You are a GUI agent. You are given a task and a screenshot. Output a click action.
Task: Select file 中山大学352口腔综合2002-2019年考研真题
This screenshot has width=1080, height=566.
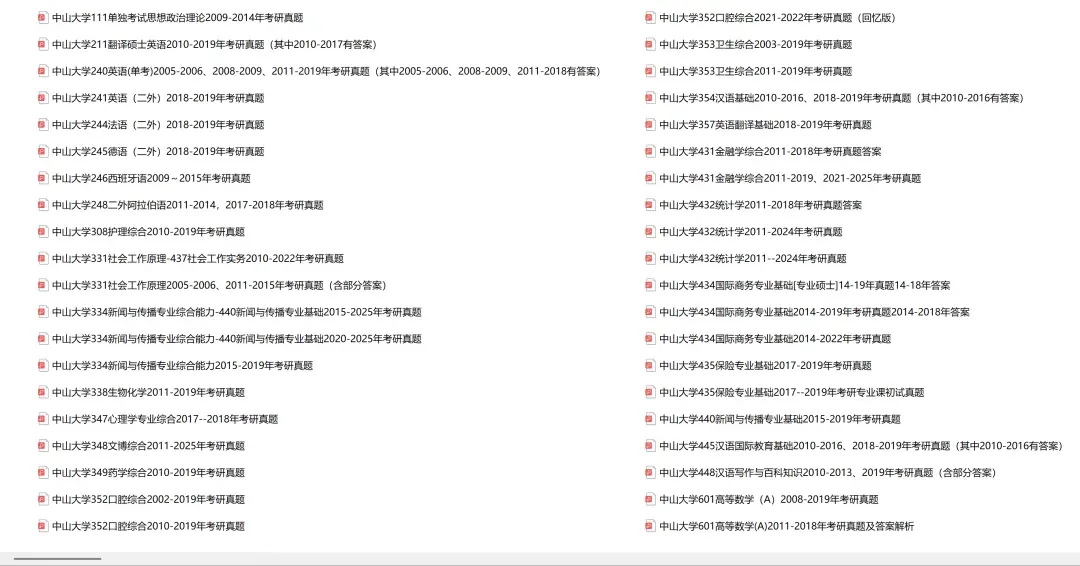tap(148, 500)
